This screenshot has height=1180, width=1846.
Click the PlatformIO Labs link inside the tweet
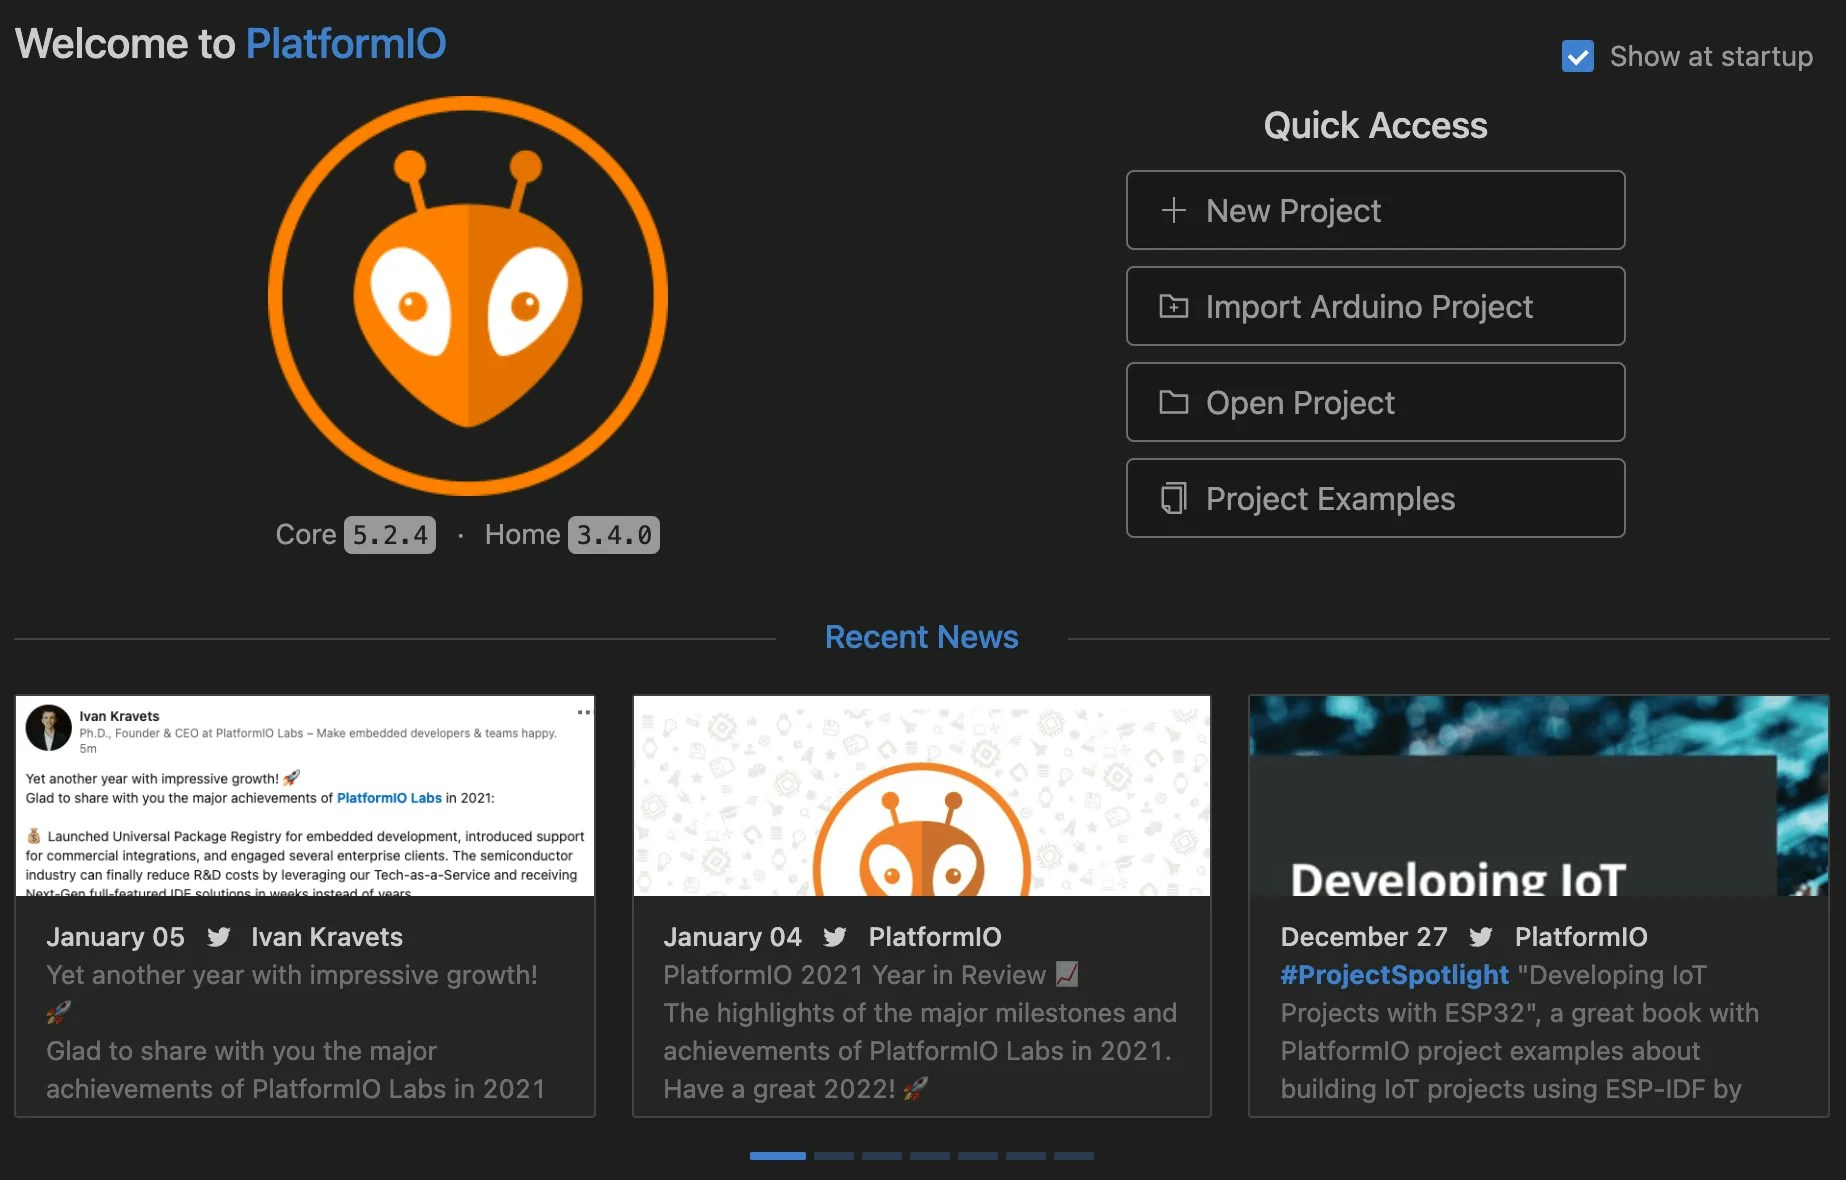(388, 798)
